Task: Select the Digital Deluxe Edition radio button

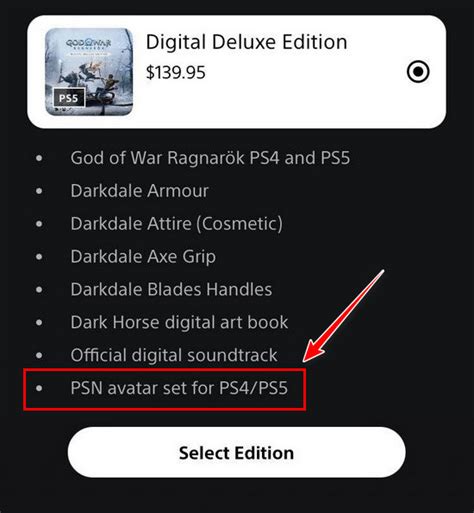Action: pyautogui.click(x=418, y=71)
